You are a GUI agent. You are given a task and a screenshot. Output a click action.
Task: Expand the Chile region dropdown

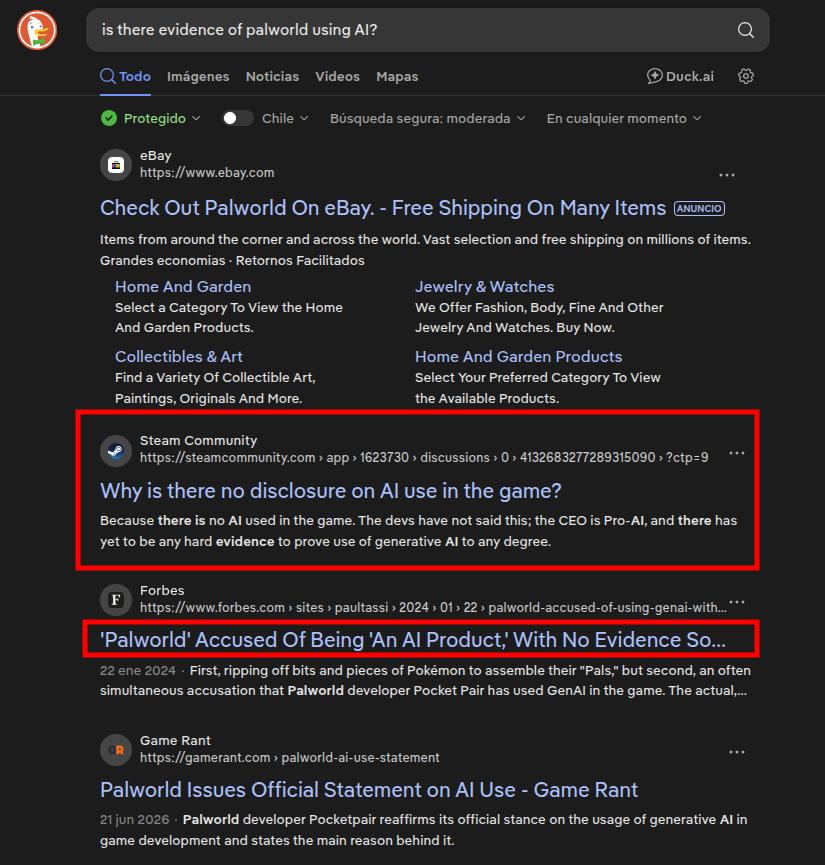coord(285,118)
